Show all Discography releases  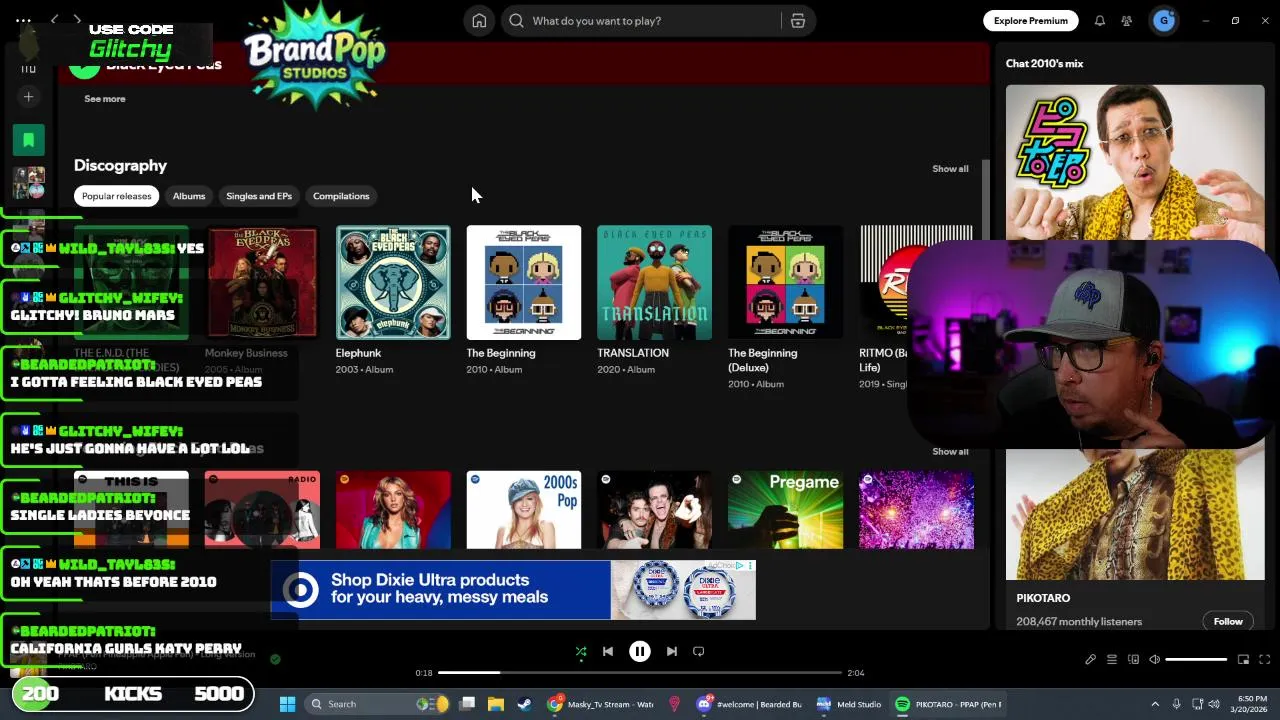tap(950, 169)
